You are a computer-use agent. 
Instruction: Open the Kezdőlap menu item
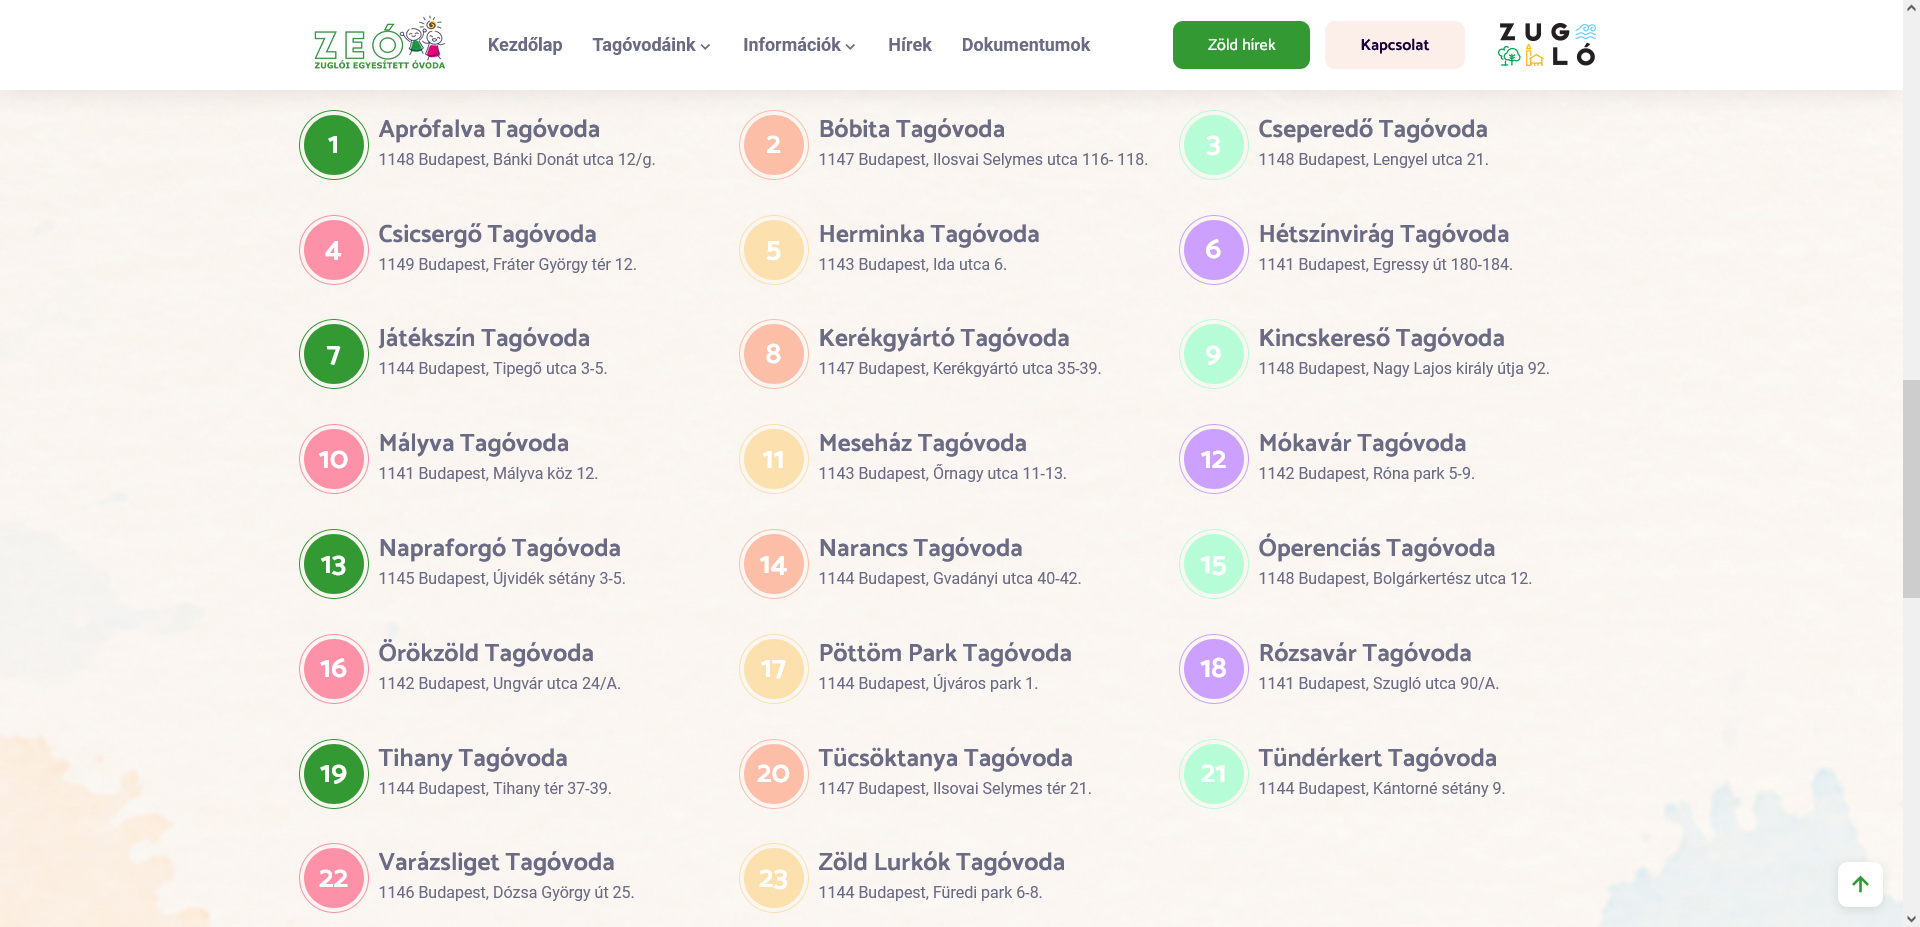pos(525,45)
